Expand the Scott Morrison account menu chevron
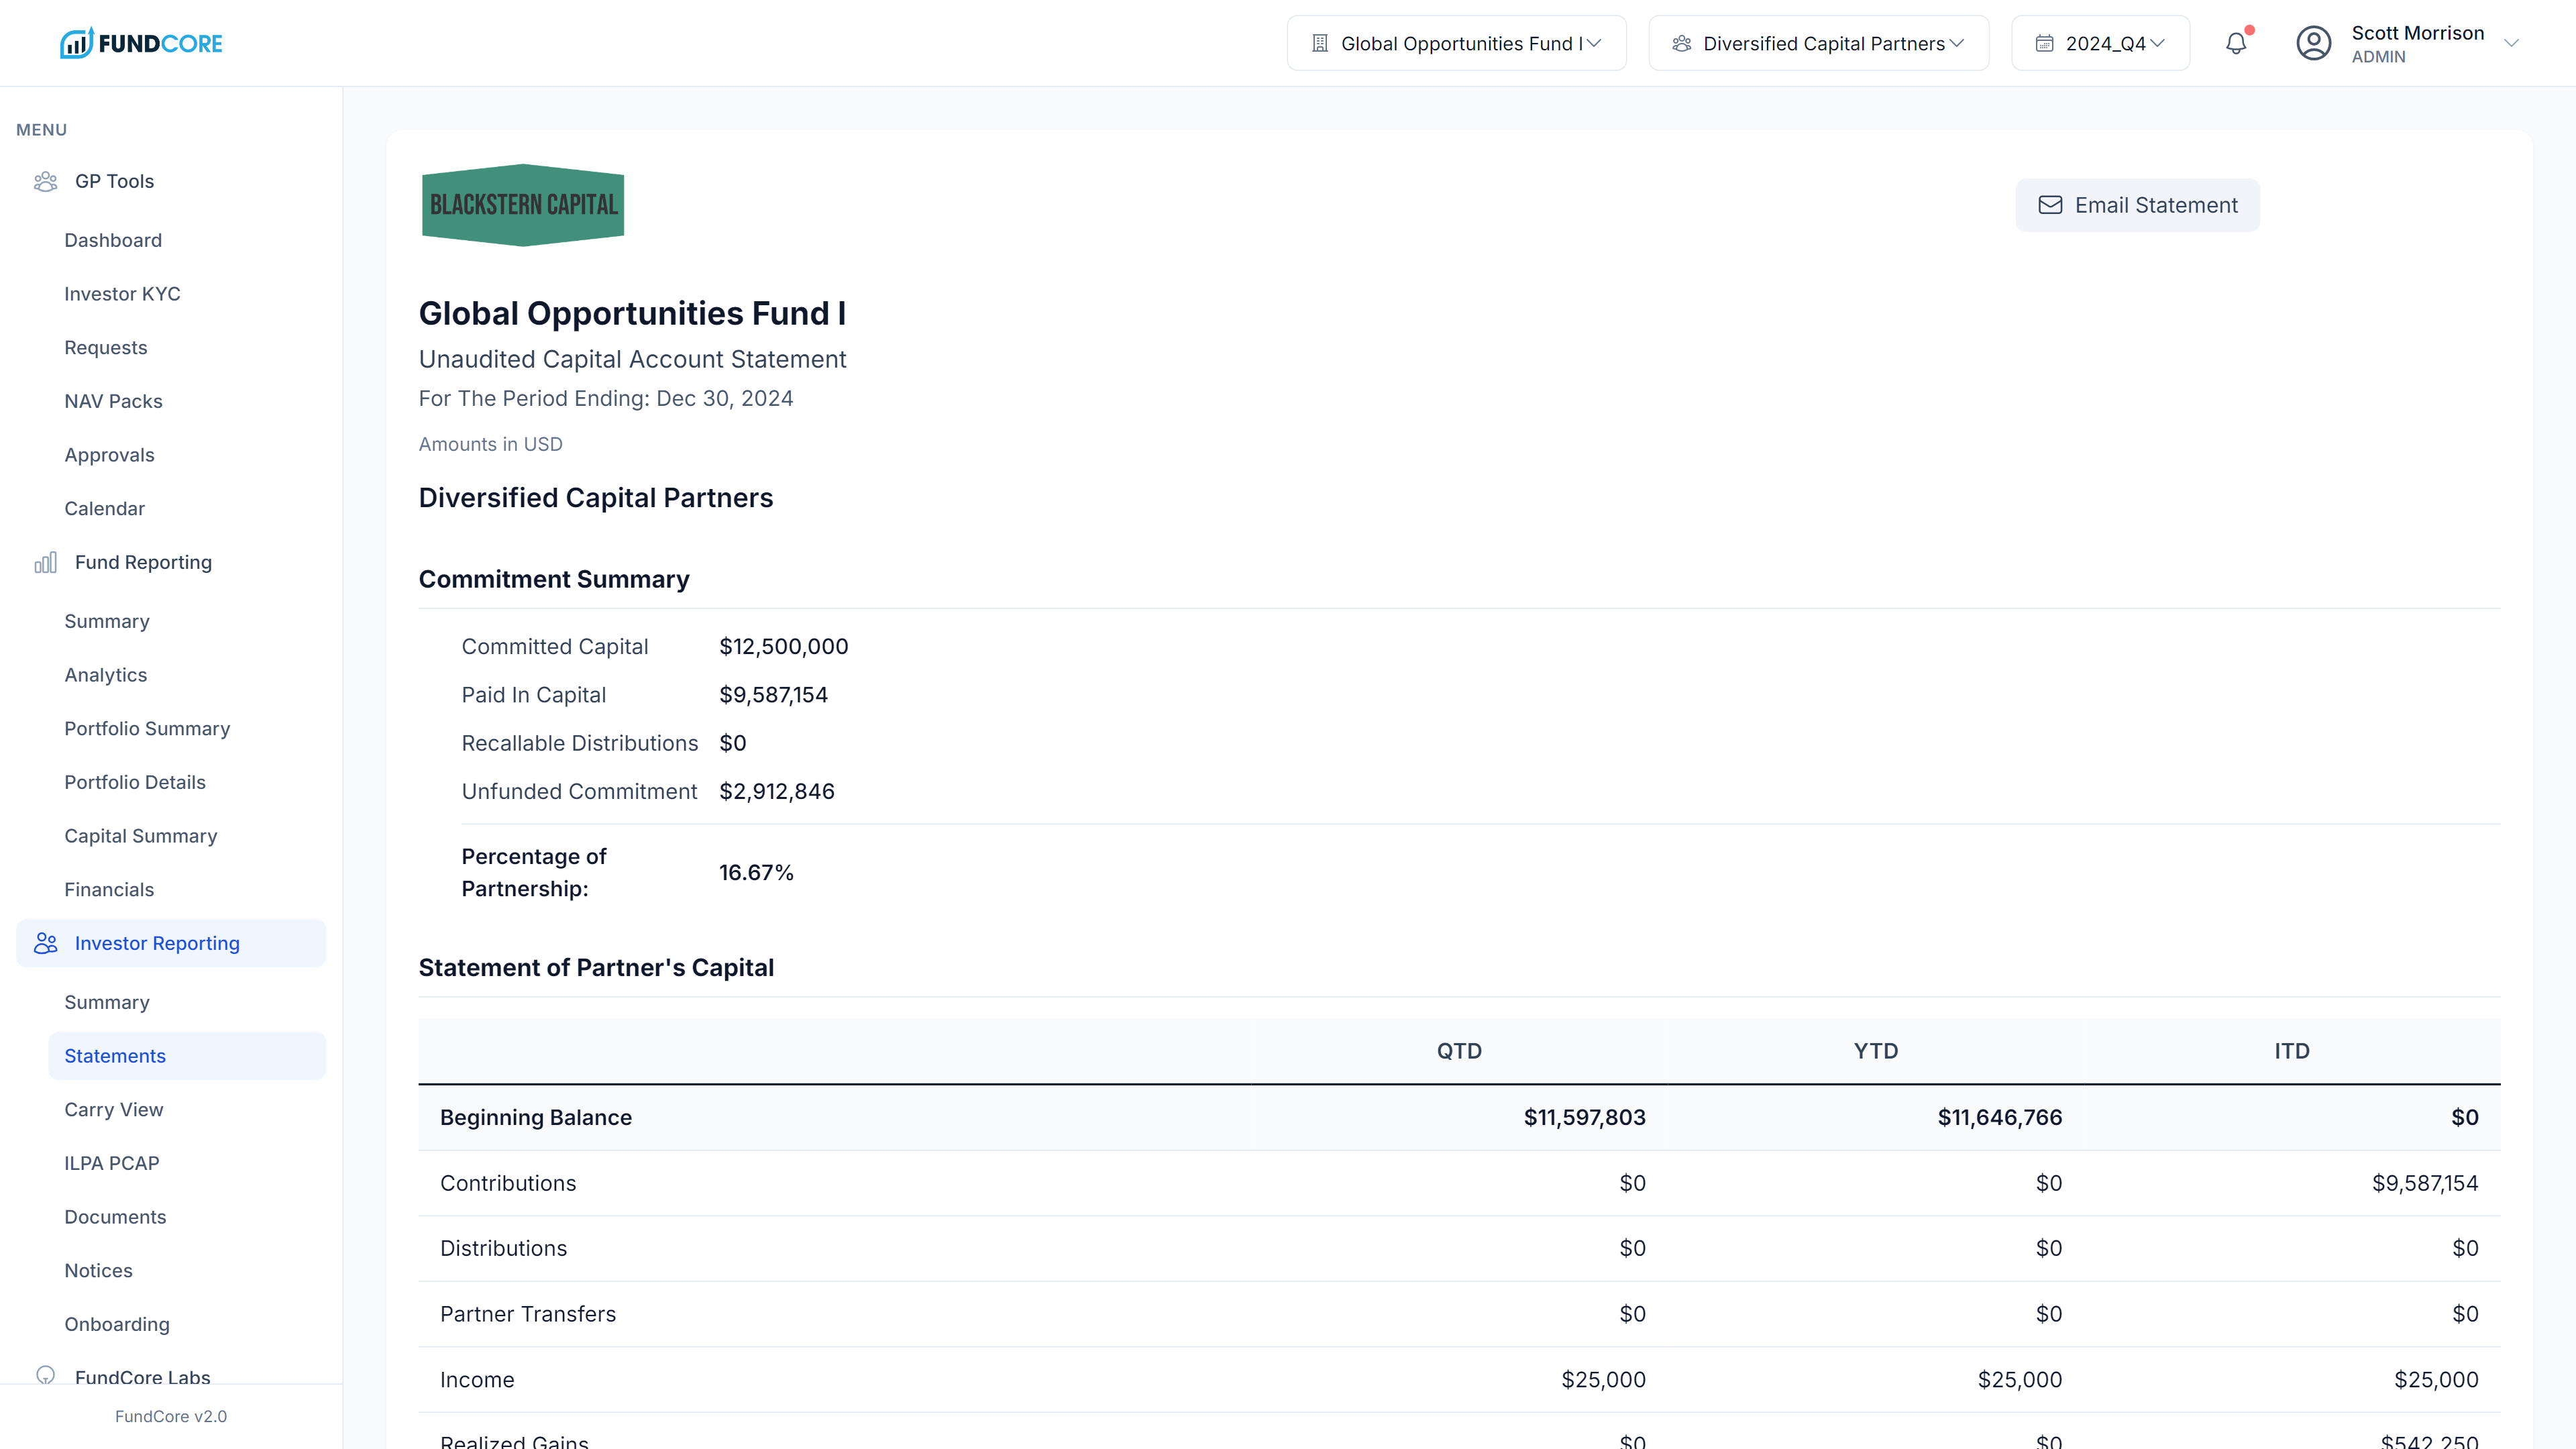Screen dimensions: 2576x1449 tap(2511, 43)
